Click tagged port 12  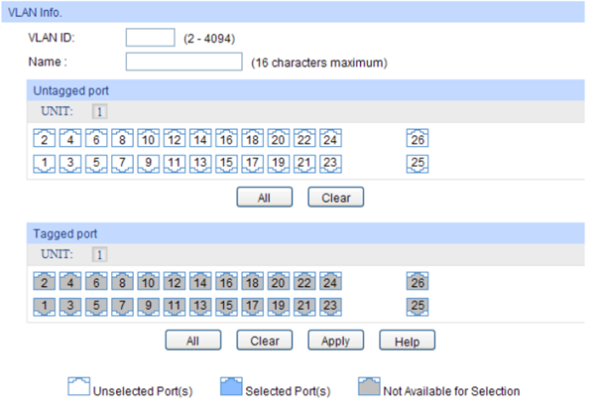pos(174,283)
